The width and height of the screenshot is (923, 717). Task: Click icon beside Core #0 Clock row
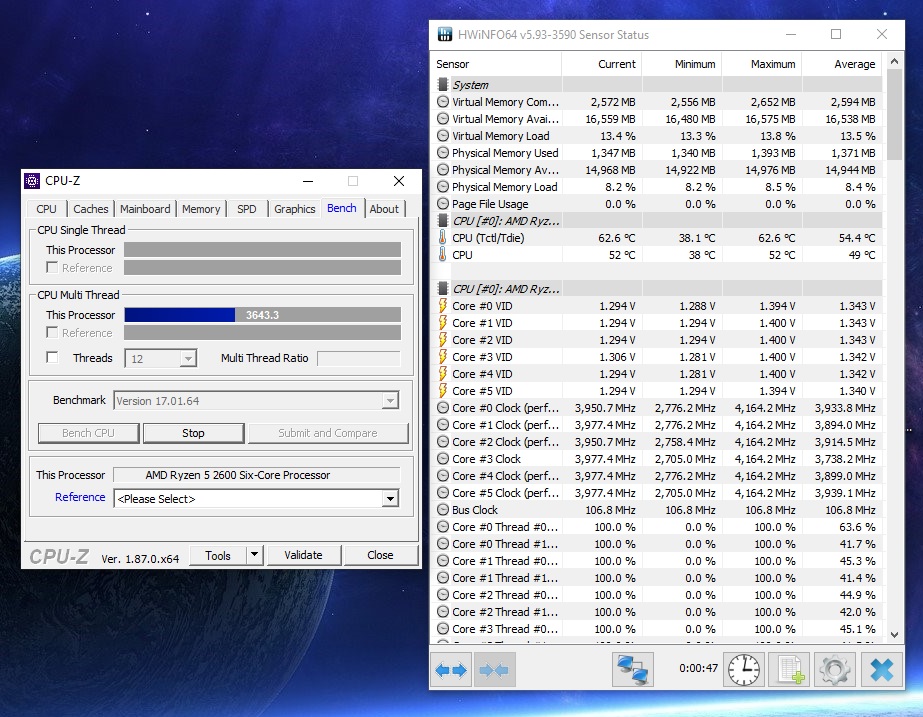tap(443, 408)
